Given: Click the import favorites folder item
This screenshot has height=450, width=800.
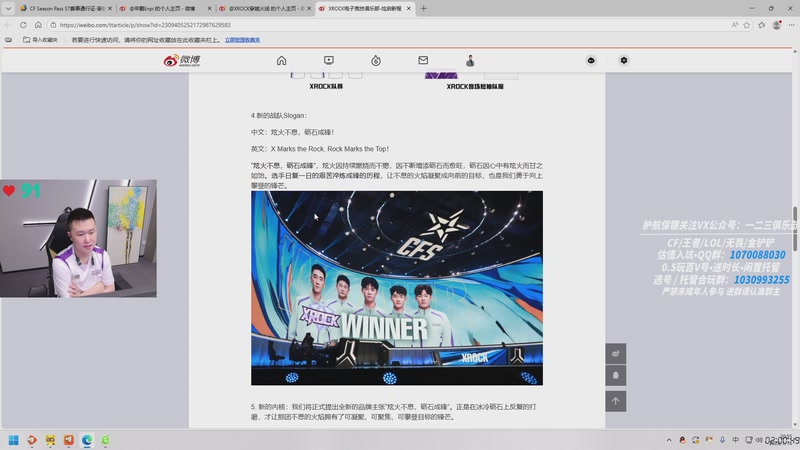Looking at the screenshot, I should (x=40, y=40).
